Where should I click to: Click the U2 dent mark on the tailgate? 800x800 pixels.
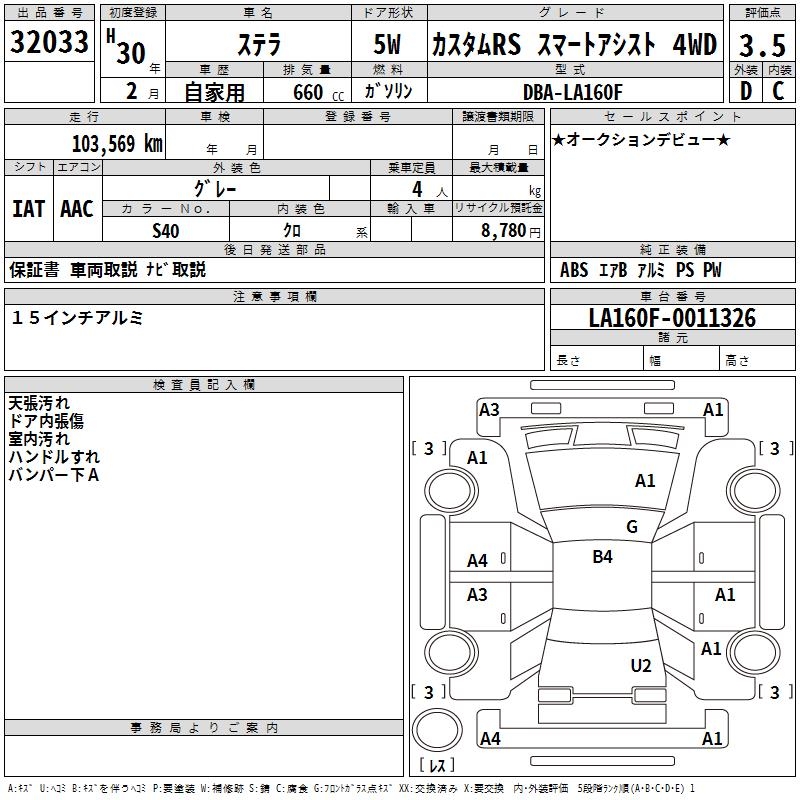tap(641, 666)
